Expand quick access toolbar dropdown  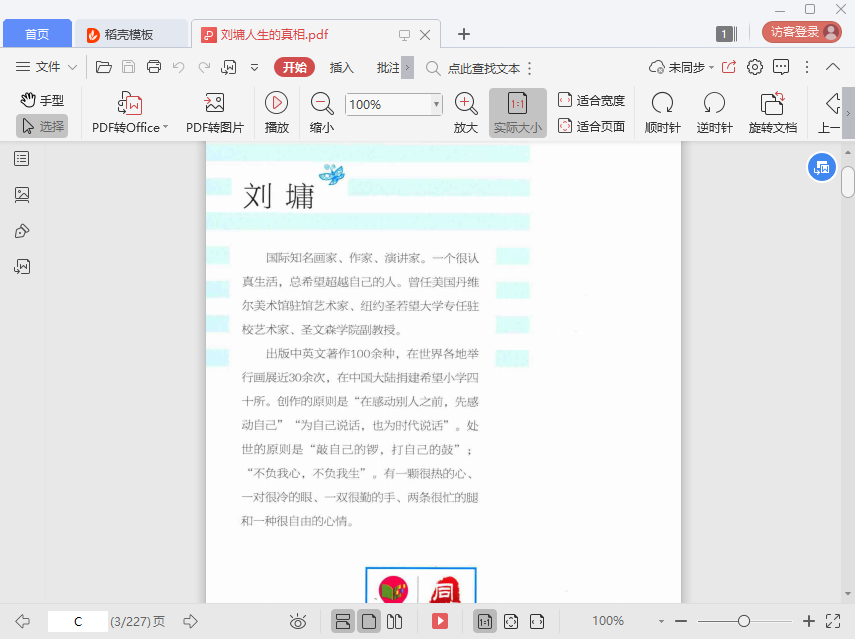pyautogui.click(x=254, y=68)
